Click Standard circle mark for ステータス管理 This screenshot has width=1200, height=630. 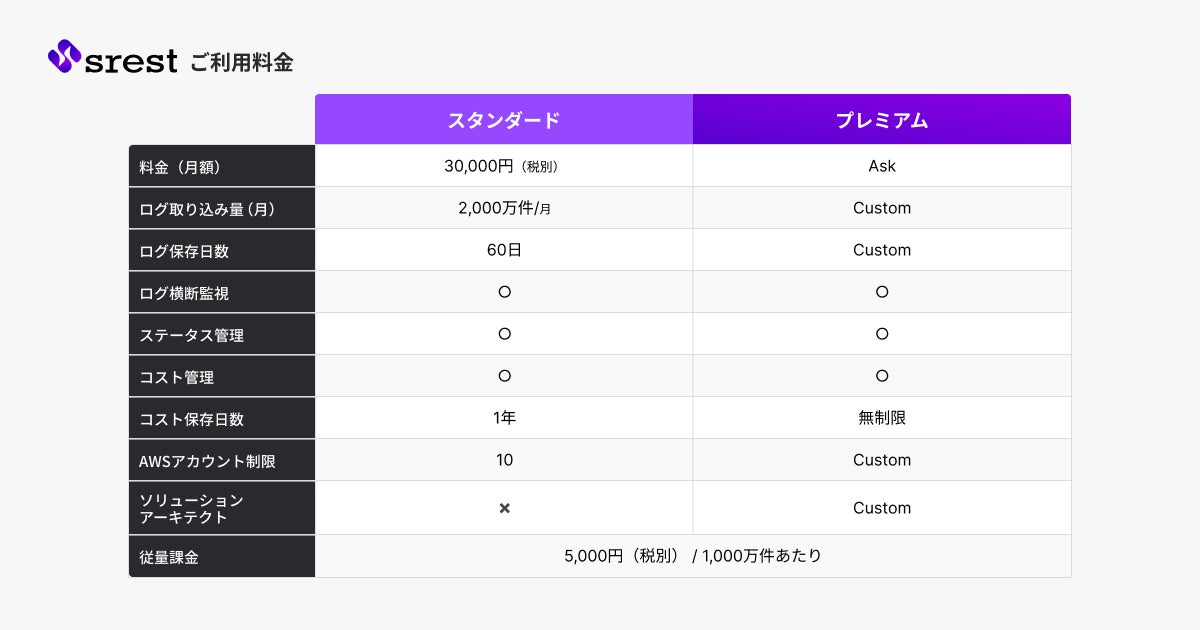(505, 334)
